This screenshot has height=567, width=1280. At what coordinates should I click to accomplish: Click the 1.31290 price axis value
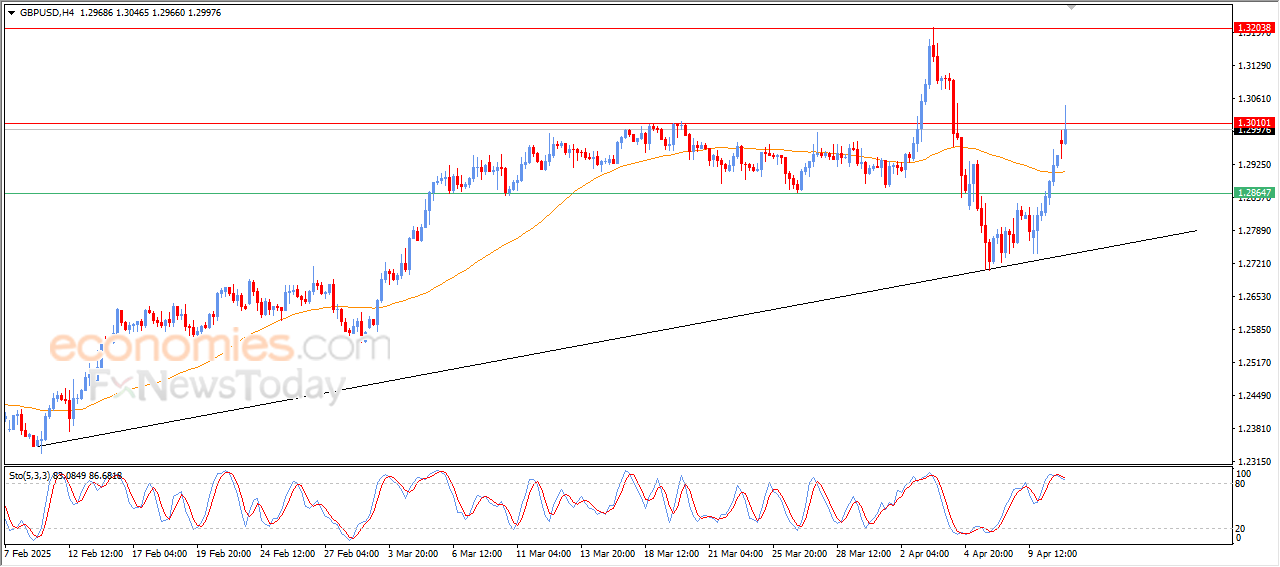[1254, 65]
